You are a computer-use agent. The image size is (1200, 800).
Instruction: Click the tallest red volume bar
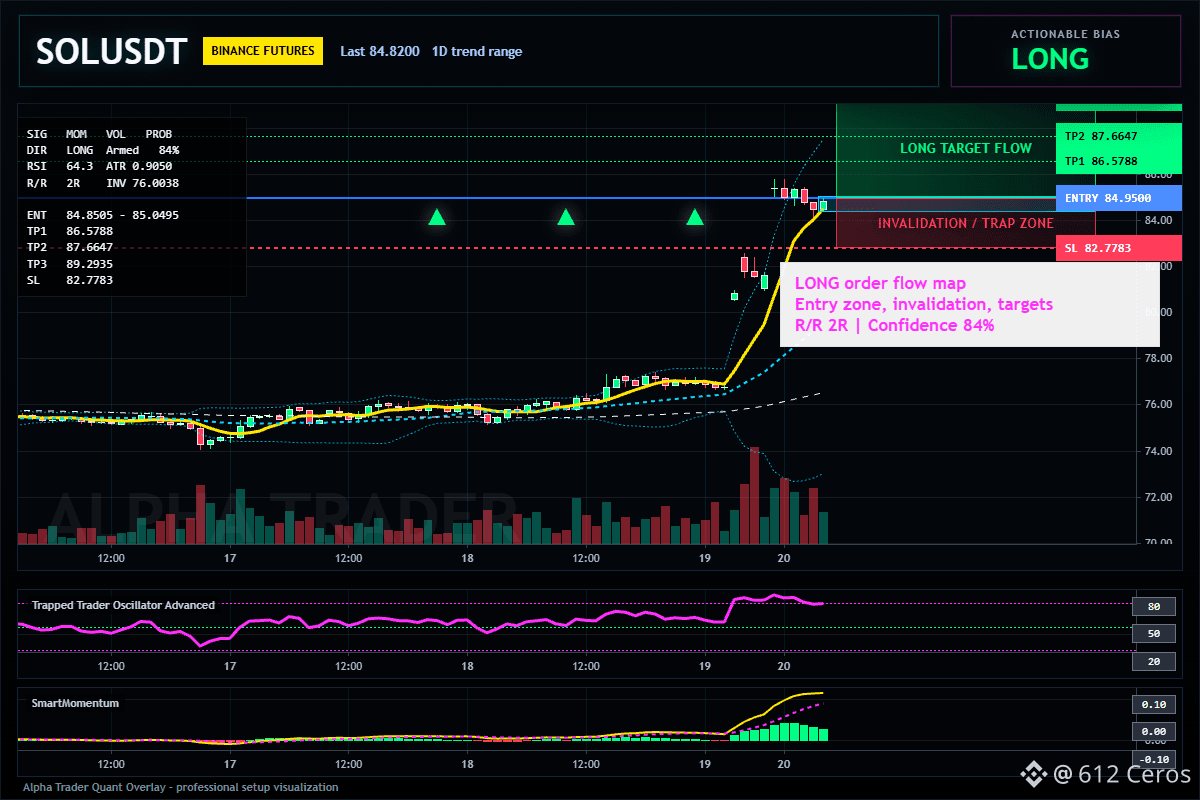[754, 495]
